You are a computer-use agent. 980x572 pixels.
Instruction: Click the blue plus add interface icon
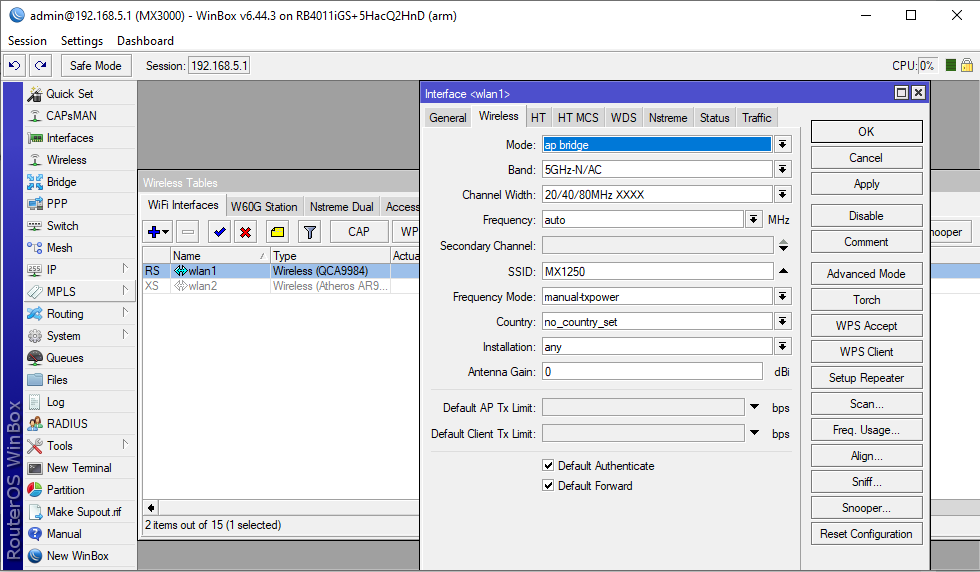tap(158, 232)
